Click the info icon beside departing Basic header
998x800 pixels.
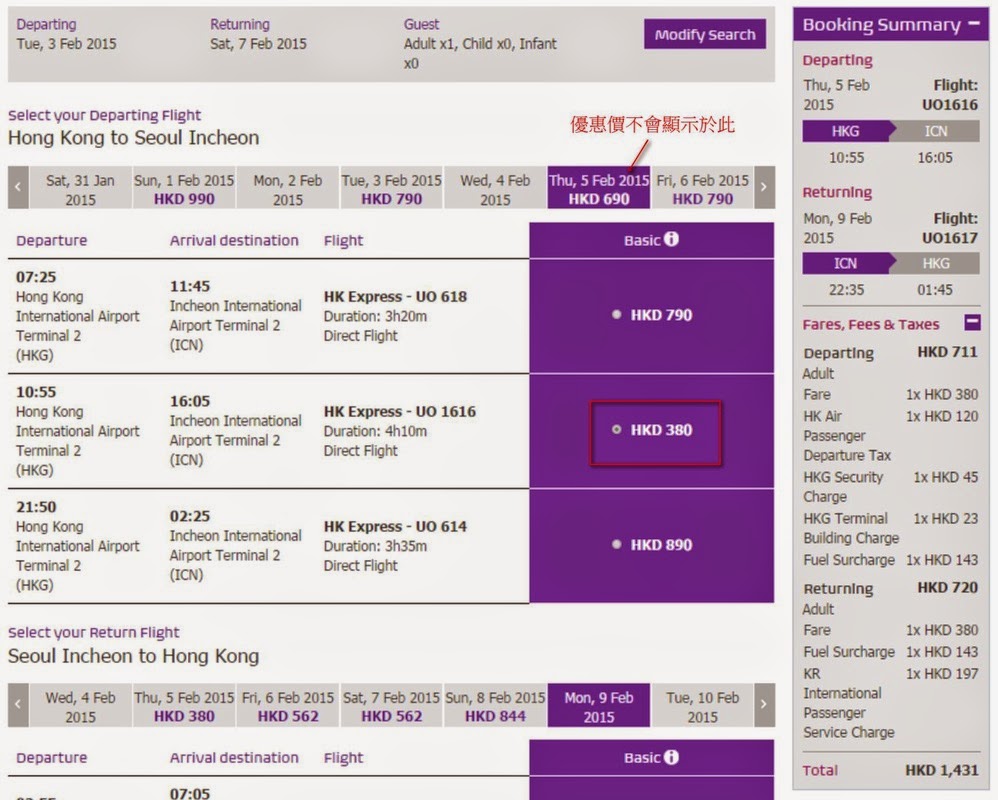(671, 239)
